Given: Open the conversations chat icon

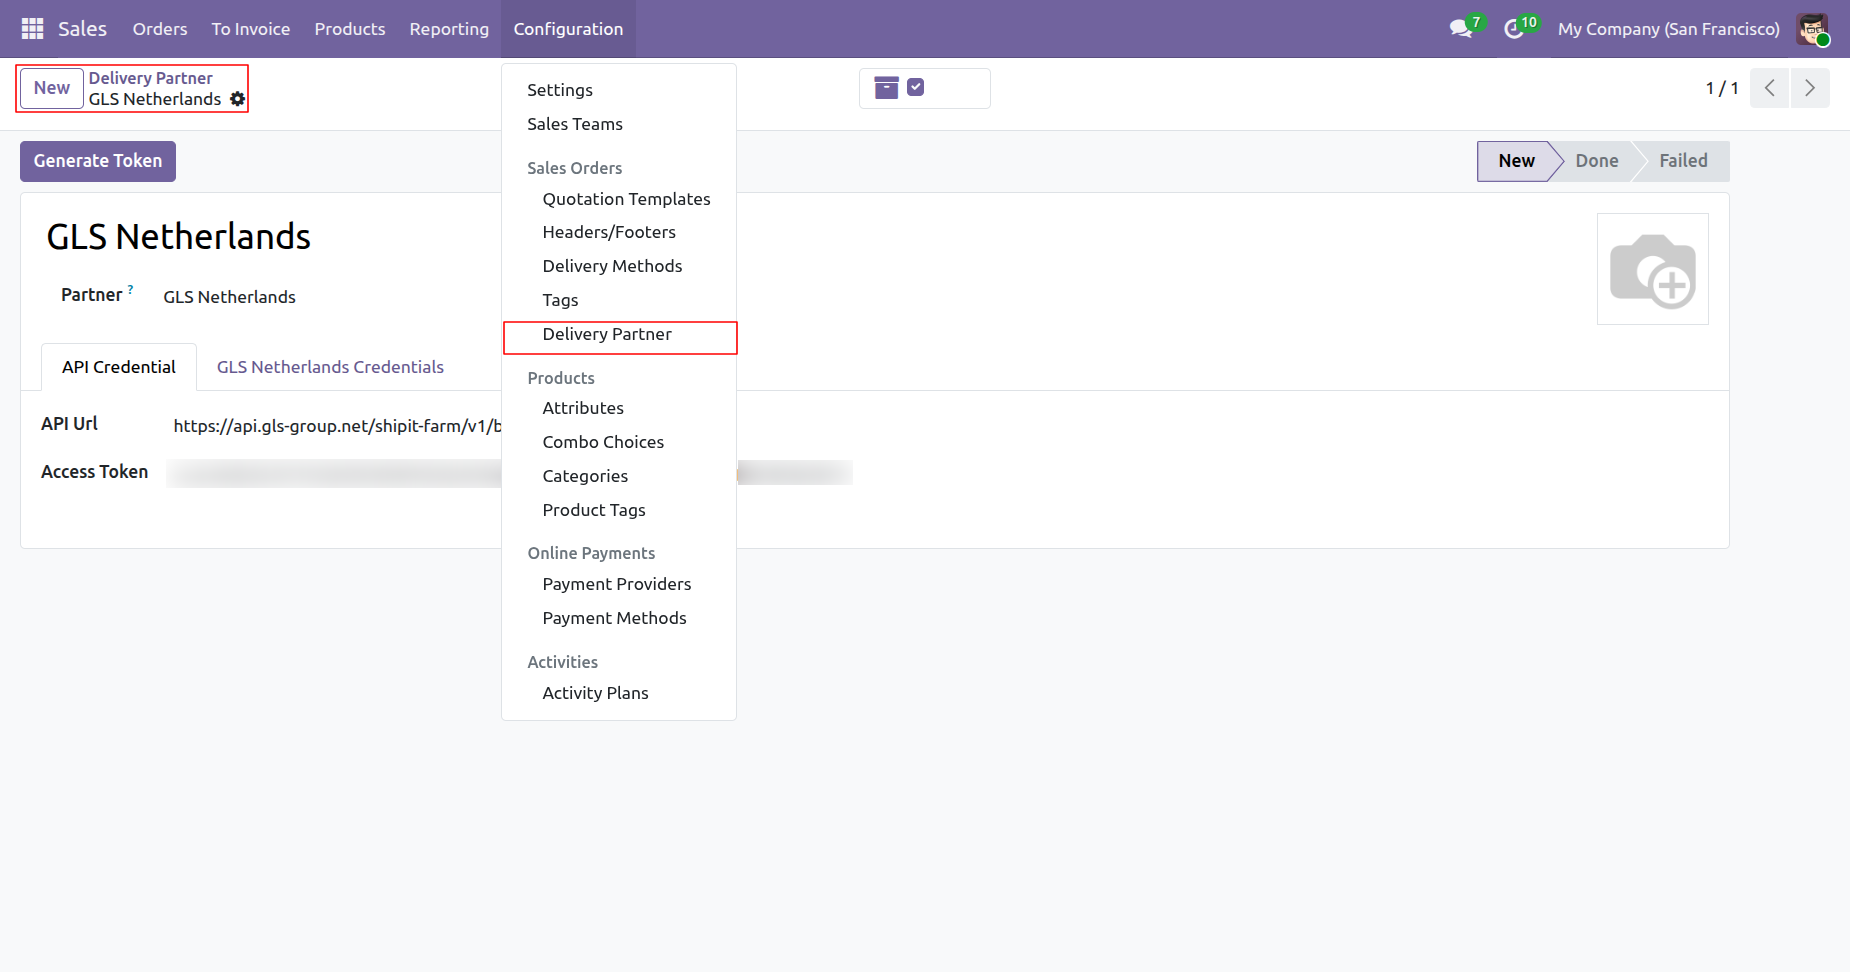Looking at the screenshot, I should point(1461,29).
